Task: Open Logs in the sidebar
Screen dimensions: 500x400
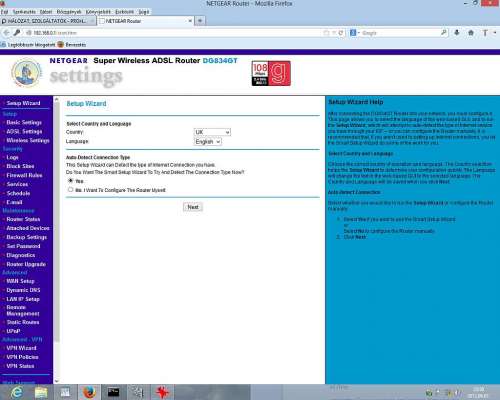Action: point(12,157)
